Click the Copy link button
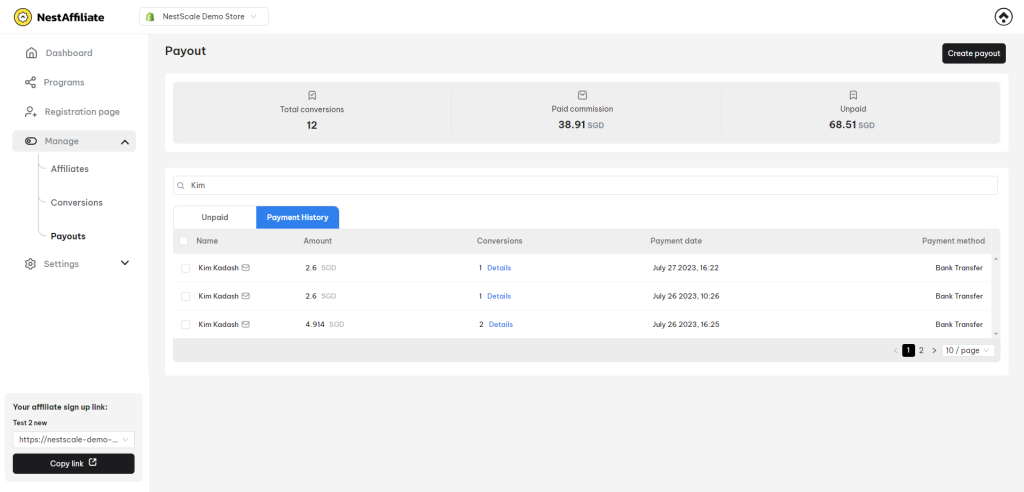The width and height of the screenshot is (1024, 492). pyautogui.click(x=74, y=463)
